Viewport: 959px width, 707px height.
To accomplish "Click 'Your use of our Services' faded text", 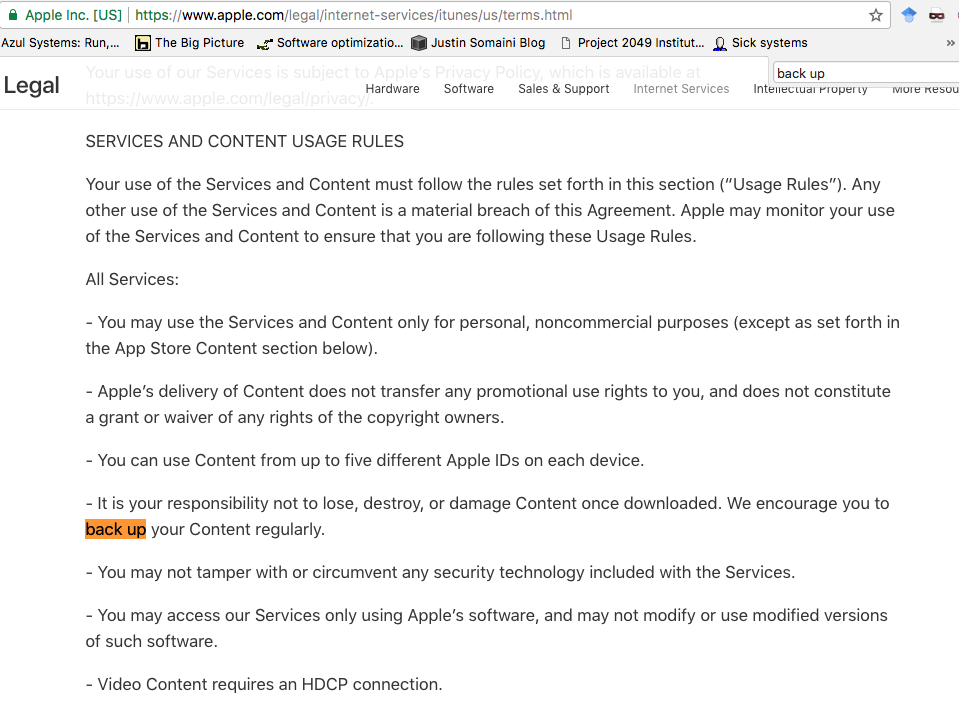I will pyautogui.click(x=393, y=72).
